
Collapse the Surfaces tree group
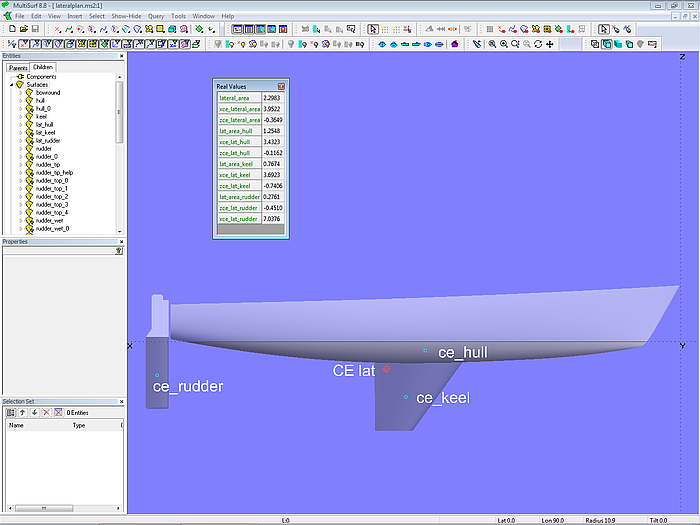(x=12, y=85)
